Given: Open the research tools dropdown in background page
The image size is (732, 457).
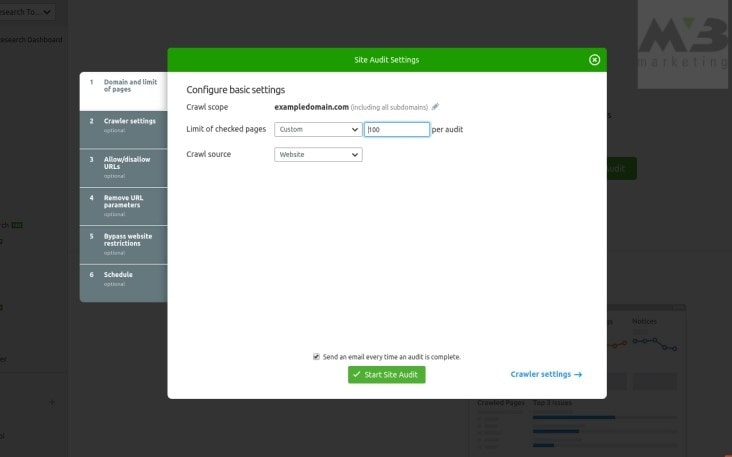Looking at the screenshot, I should pos(26,12).
